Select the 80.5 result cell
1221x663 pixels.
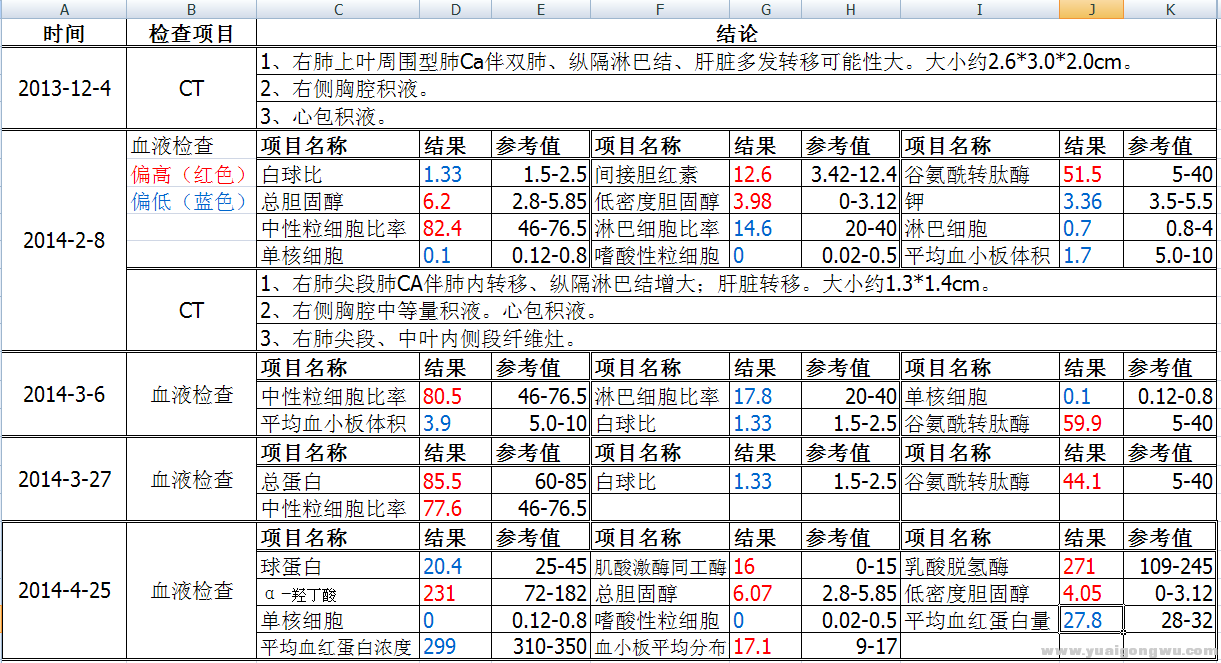point(456,395)
